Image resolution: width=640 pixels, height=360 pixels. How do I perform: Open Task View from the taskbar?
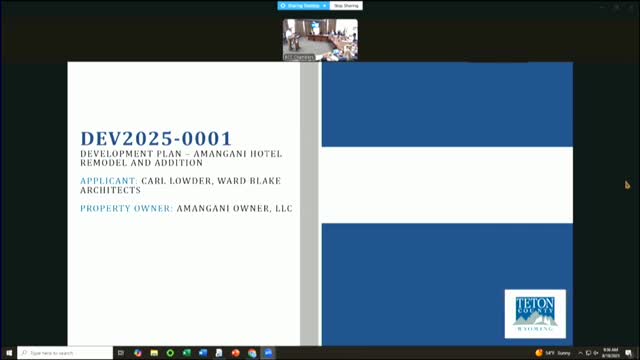pos(121,353)
